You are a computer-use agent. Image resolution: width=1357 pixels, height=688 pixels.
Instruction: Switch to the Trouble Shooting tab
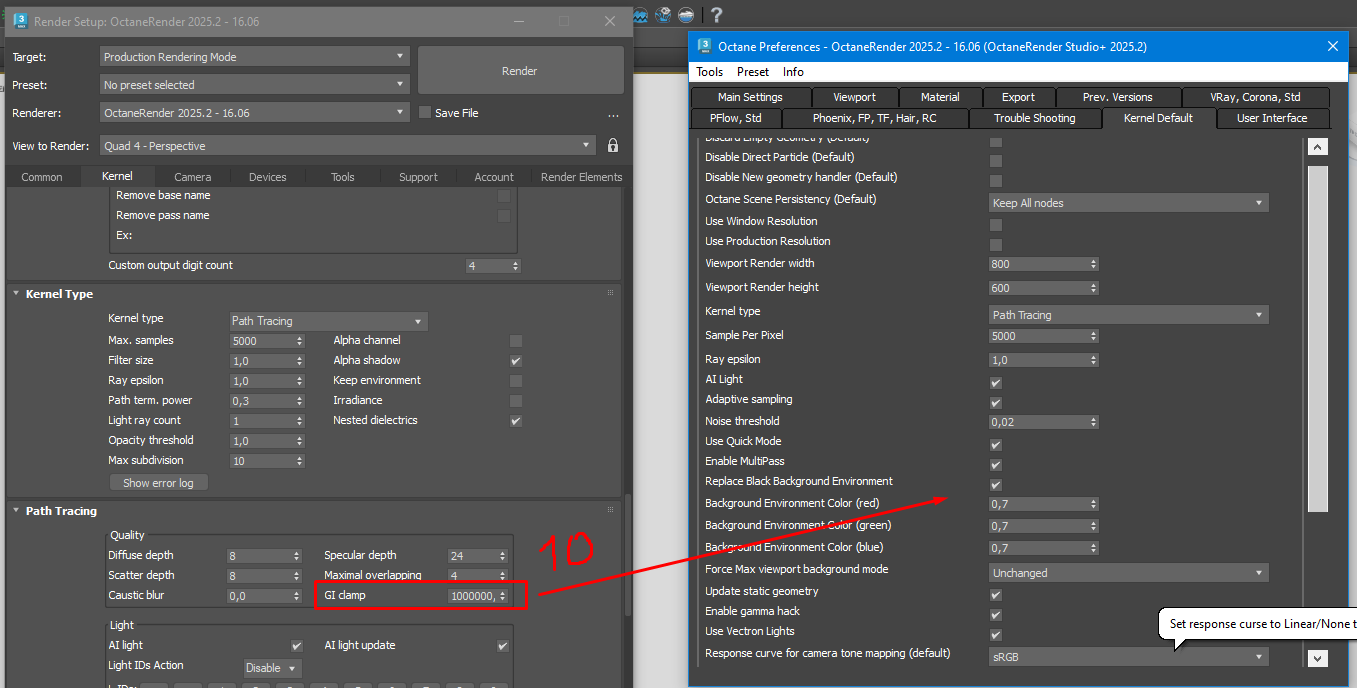coord(1035,118)
